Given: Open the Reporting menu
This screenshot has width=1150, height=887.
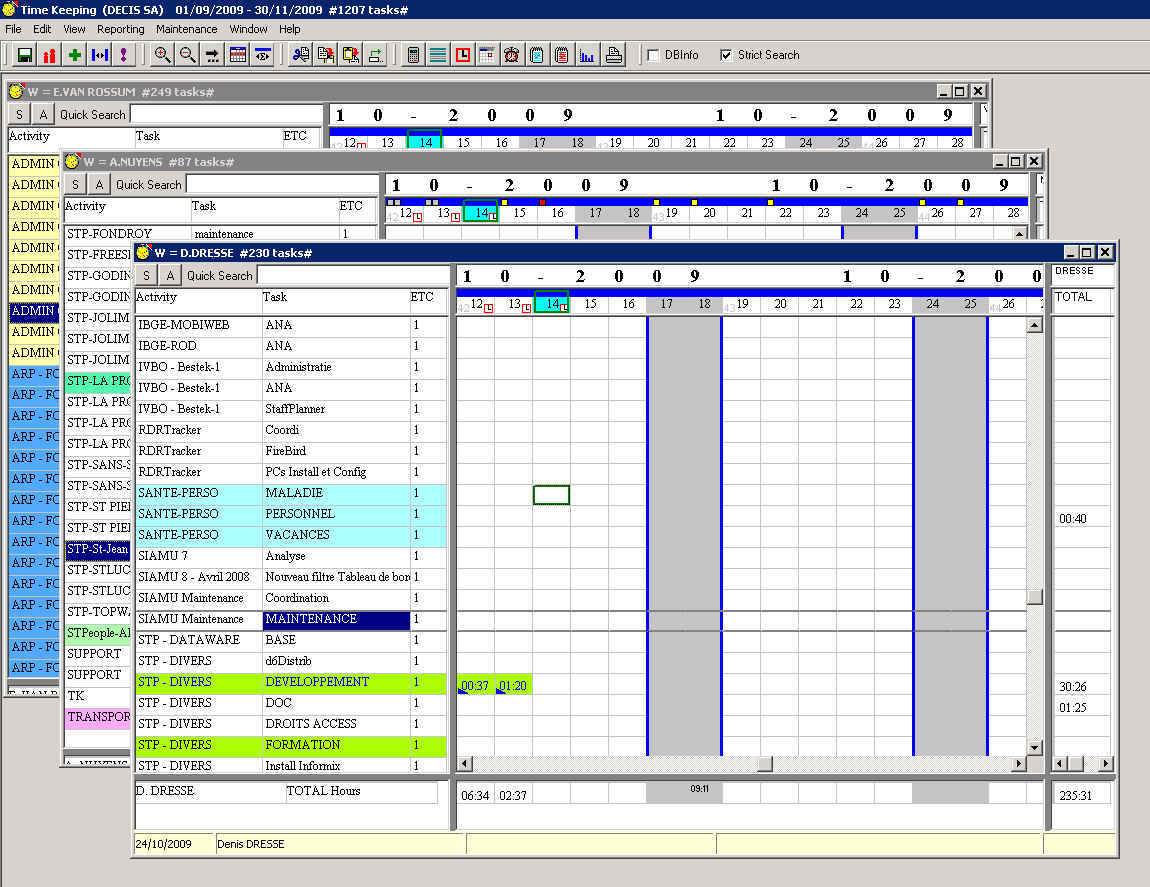Looking at the screenshot, I should click(x=120, y=29).
